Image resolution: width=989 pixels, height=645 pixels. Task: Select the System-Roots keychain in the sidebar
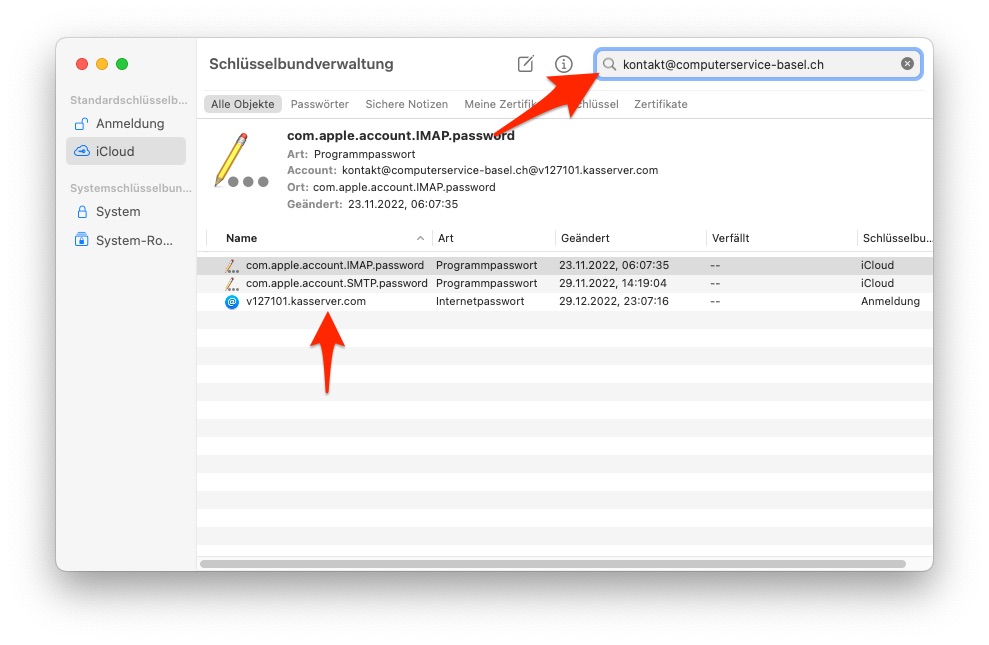tap(126, 240)
